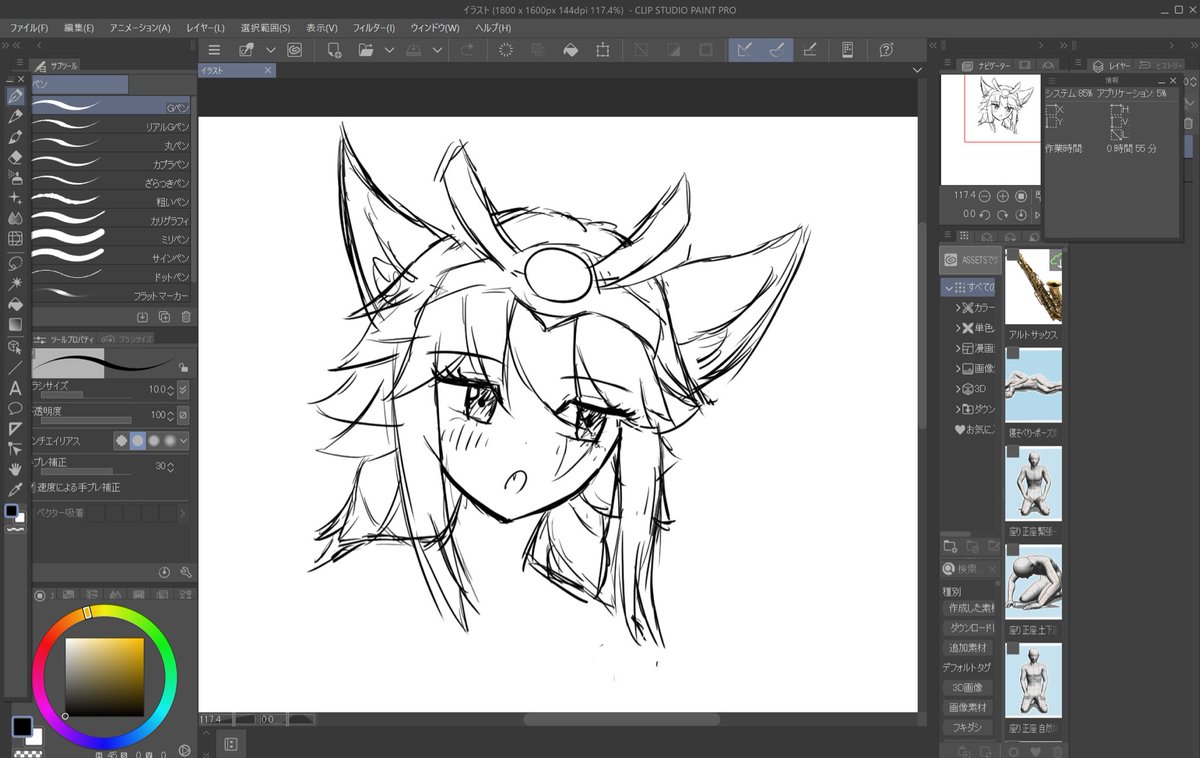This screenshot has height=758, width=1200.
Task: Select the Gradient tool
Action: [x=15, y=325]
